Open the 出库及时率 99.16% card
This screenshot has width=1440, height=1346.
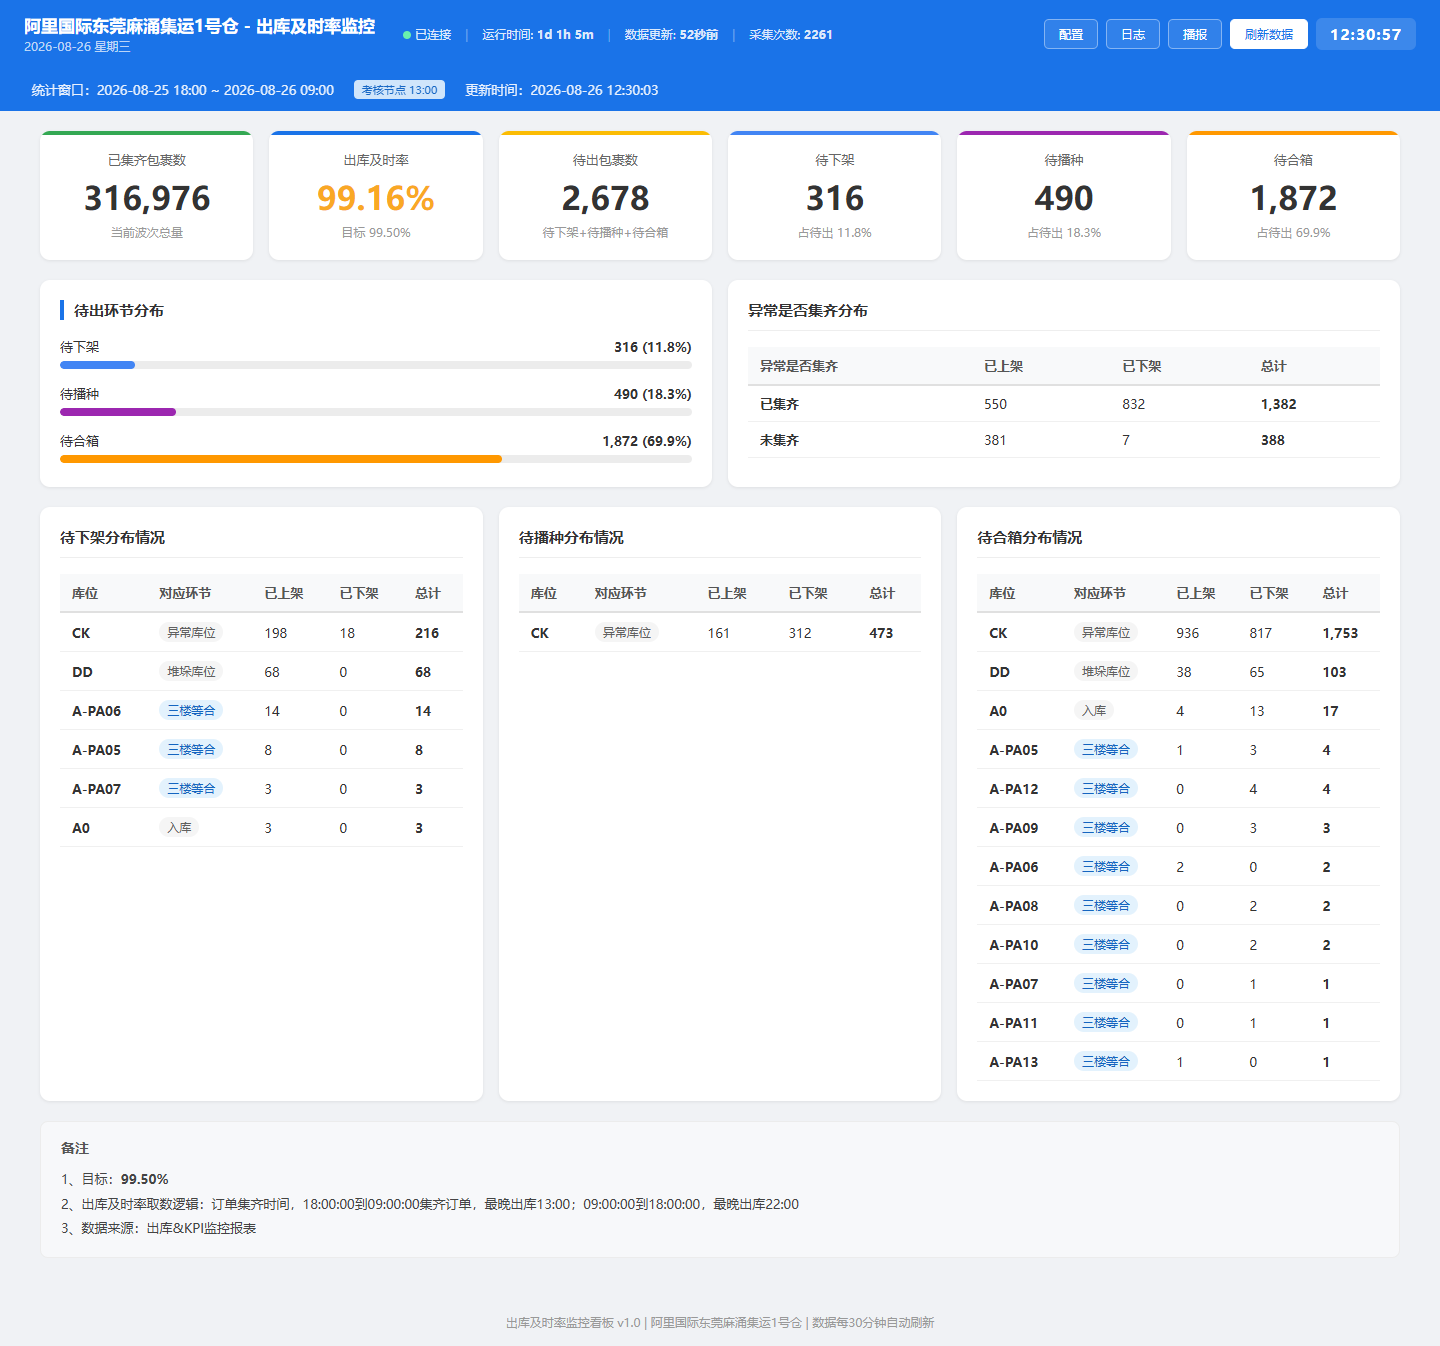point(376,196)
